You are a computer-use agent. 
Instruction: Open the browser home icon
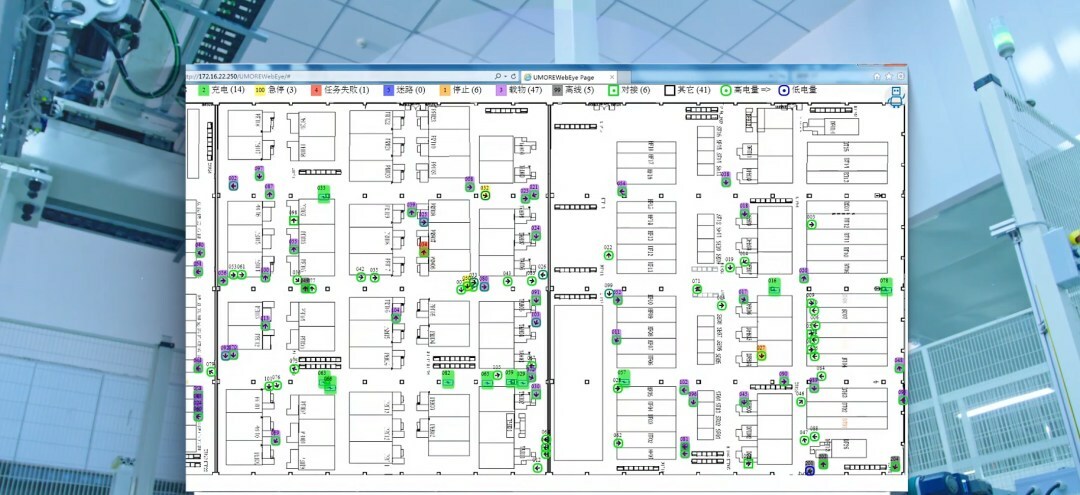pyautogui.click(x=877, y=76)
